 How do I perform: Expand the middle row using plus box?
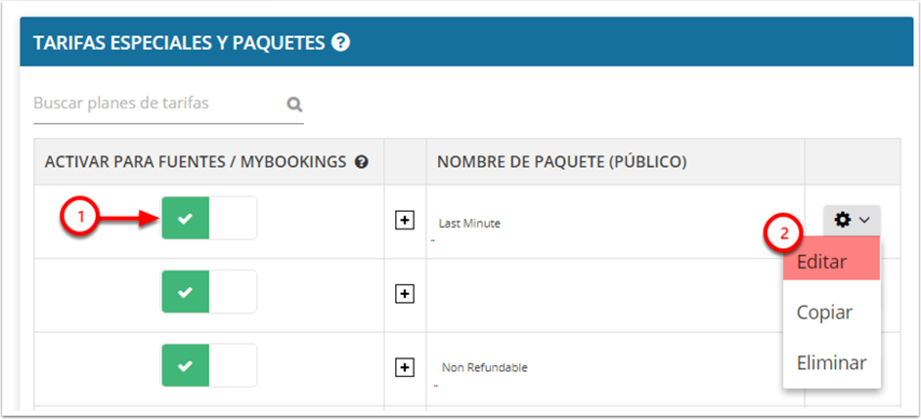[404, 293]
